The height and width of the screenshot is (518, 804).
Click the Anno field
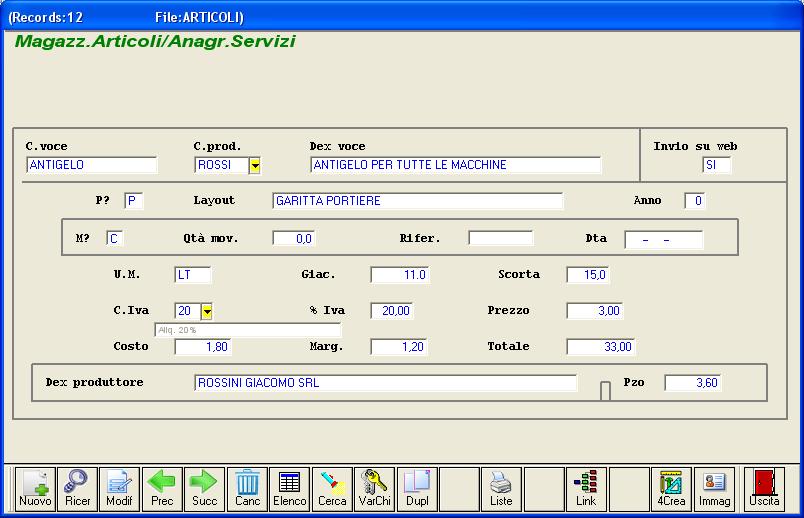(x=695, y=201)
